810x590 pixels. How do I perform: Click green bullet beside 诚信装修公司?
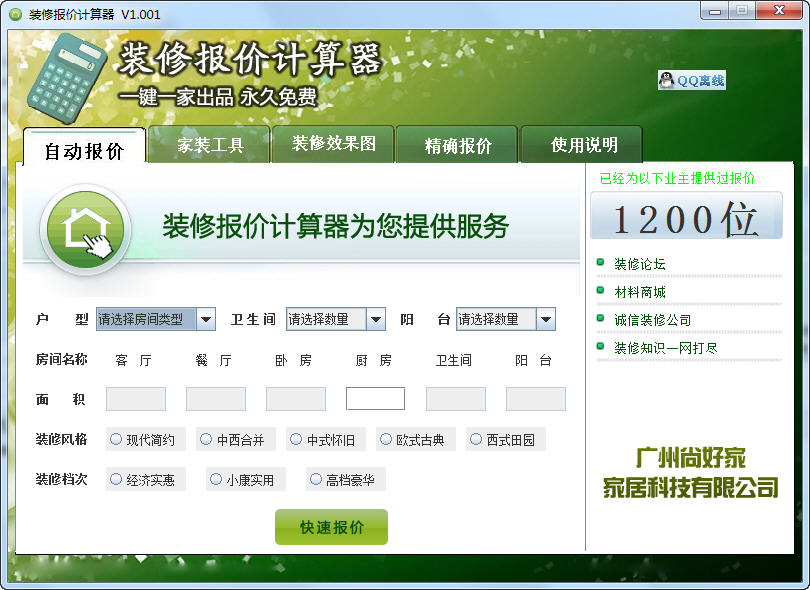[600, 319]
